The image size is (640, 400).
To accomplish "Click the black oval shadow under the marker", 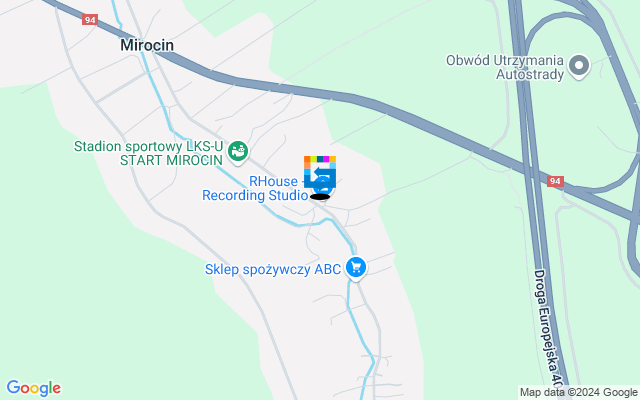I will tap(320, 197).
